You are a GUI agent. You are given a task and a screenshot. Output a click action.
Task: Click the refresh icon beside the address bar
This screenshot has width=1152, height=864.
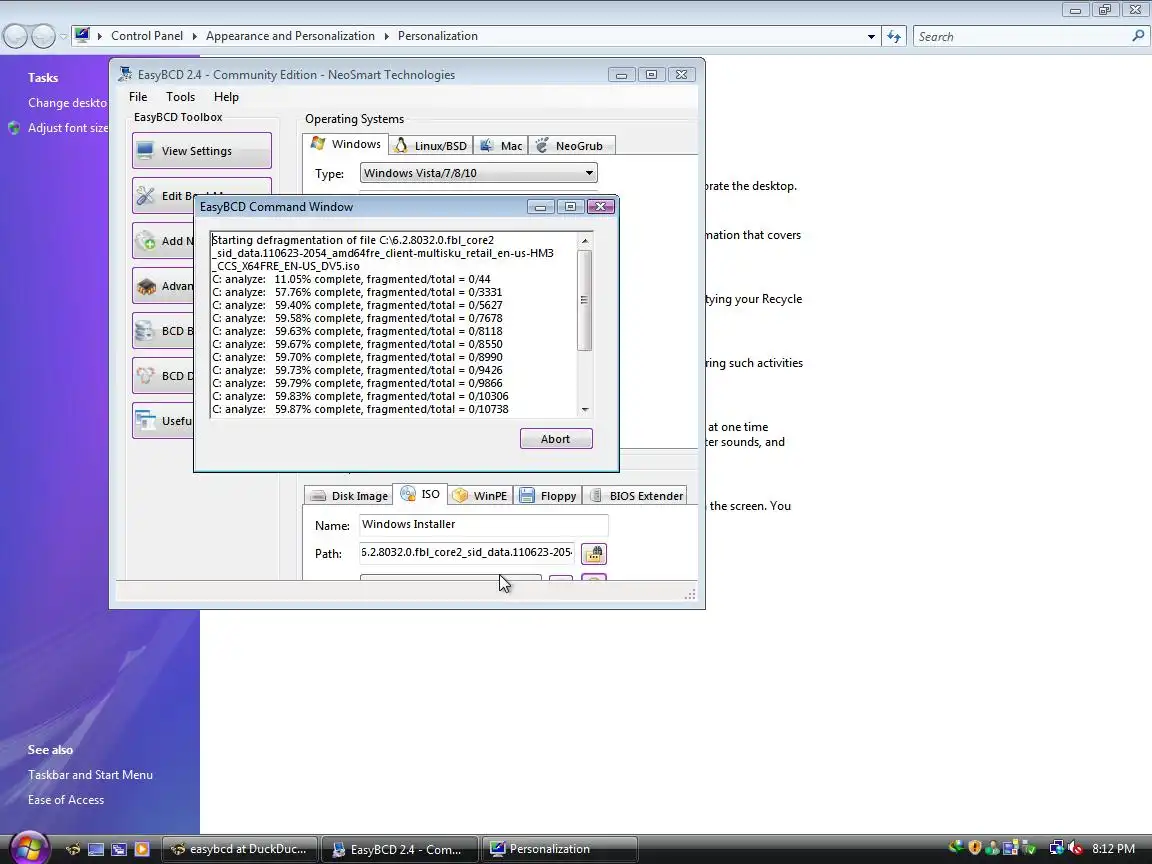894,36
